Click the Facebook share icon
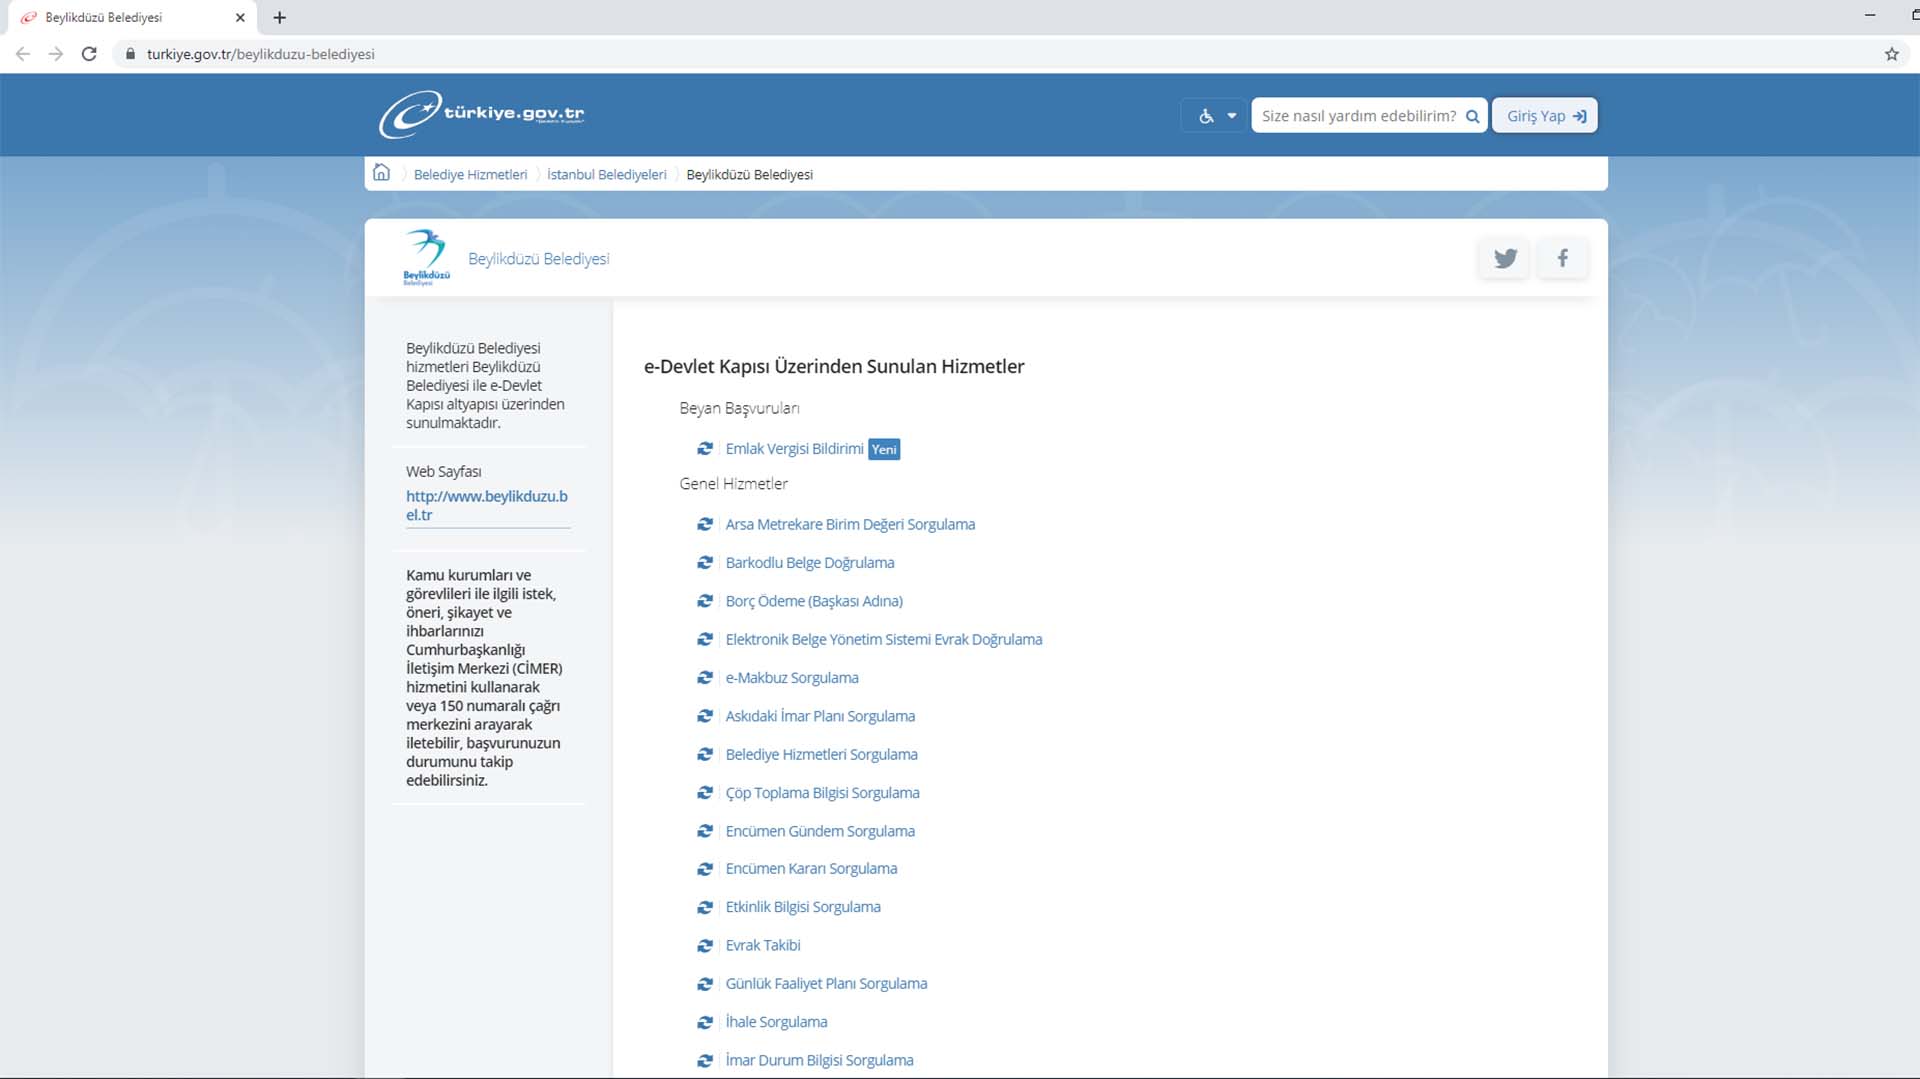Viewport: 1920px width, 1079px height. pyautogui.click(x=1562, y=259)
